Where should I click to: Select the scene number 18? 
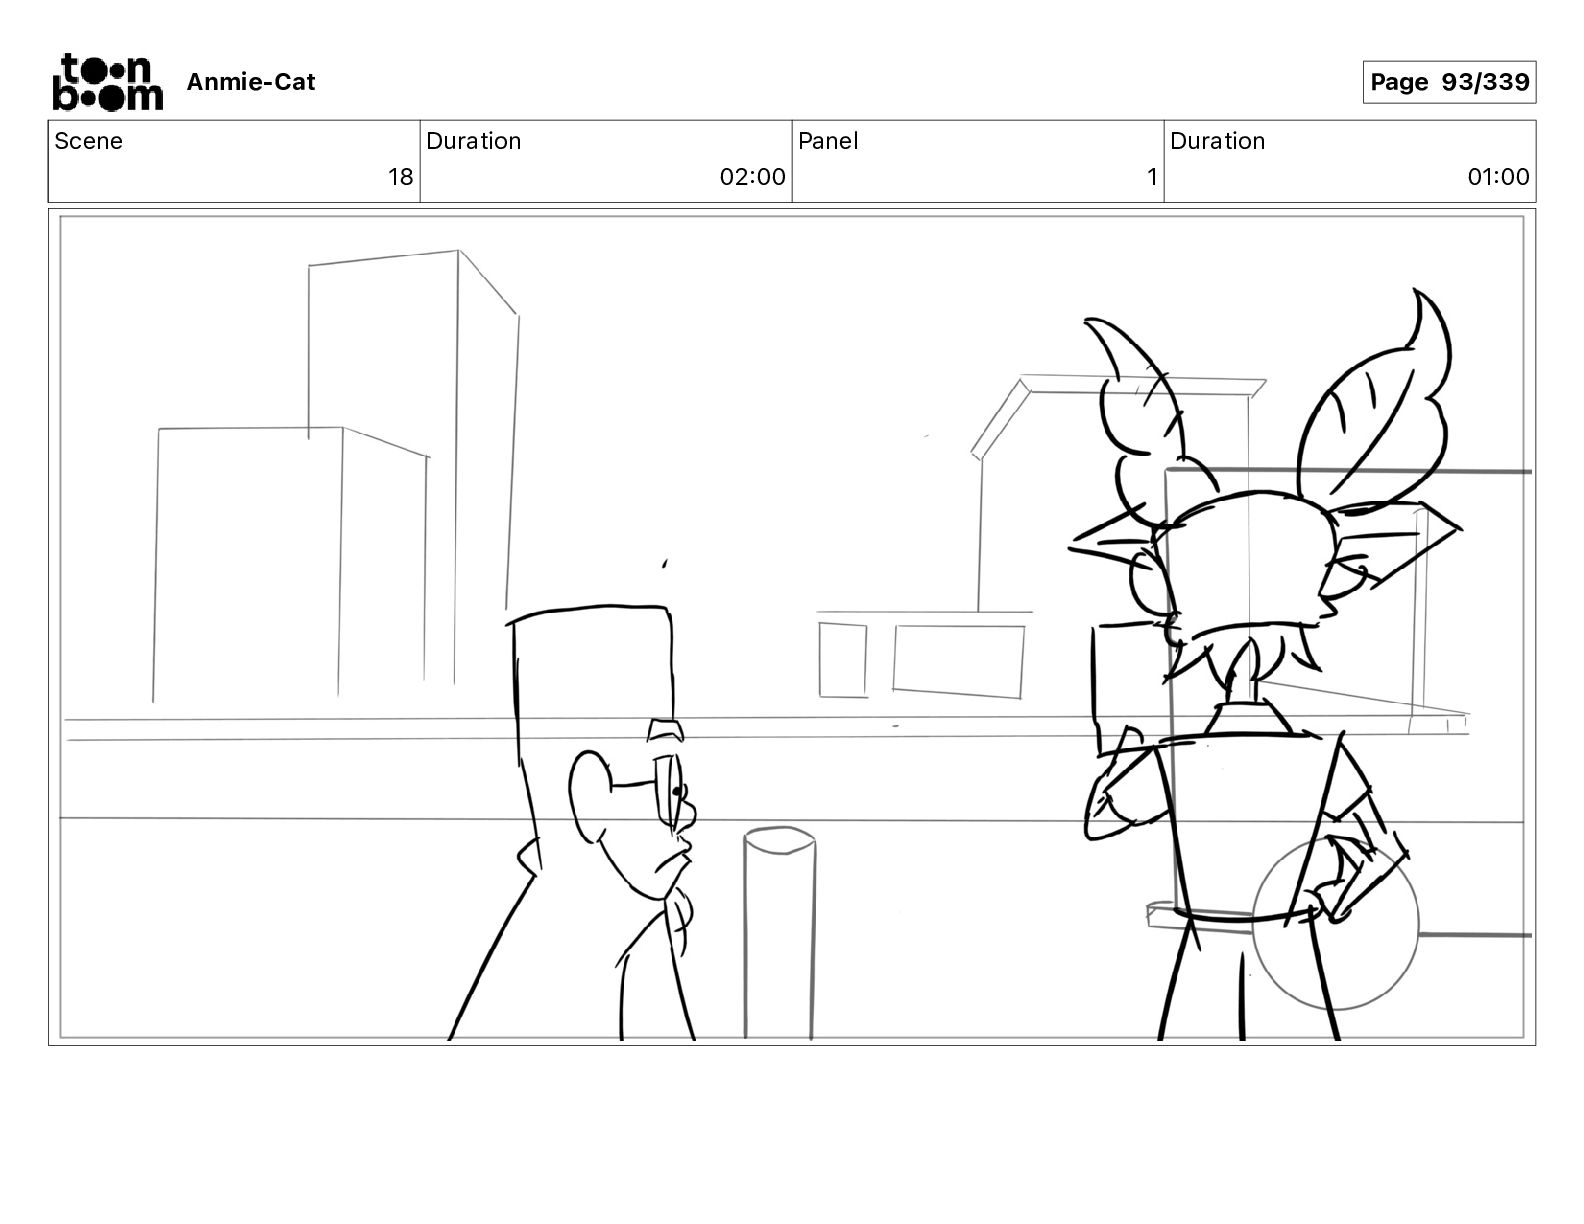tap(400, 177)
